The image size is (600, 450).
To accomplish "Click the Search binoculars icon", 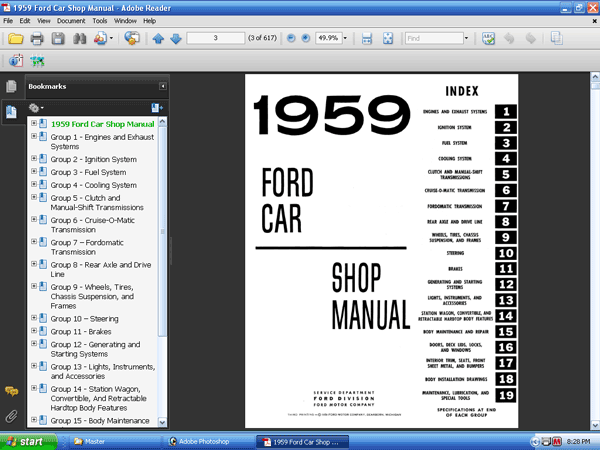I will [79, 38].
